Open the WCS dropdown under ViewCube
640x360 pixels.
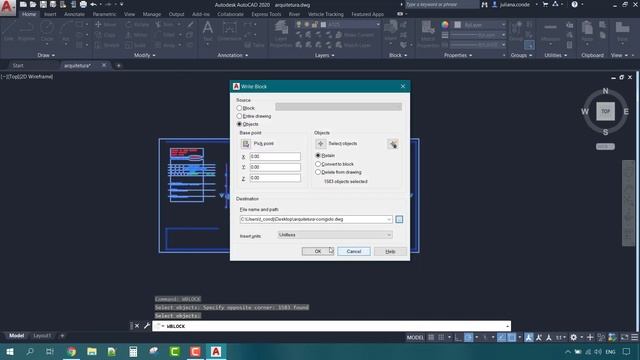pos(605,147)
